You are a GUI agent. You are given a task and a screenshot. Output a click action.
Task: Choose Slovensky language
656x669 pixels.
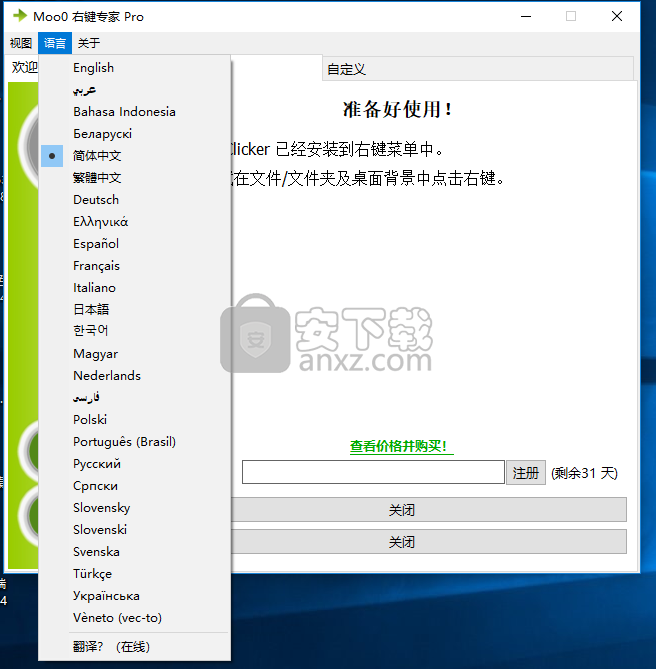click(x=135, y=508)
